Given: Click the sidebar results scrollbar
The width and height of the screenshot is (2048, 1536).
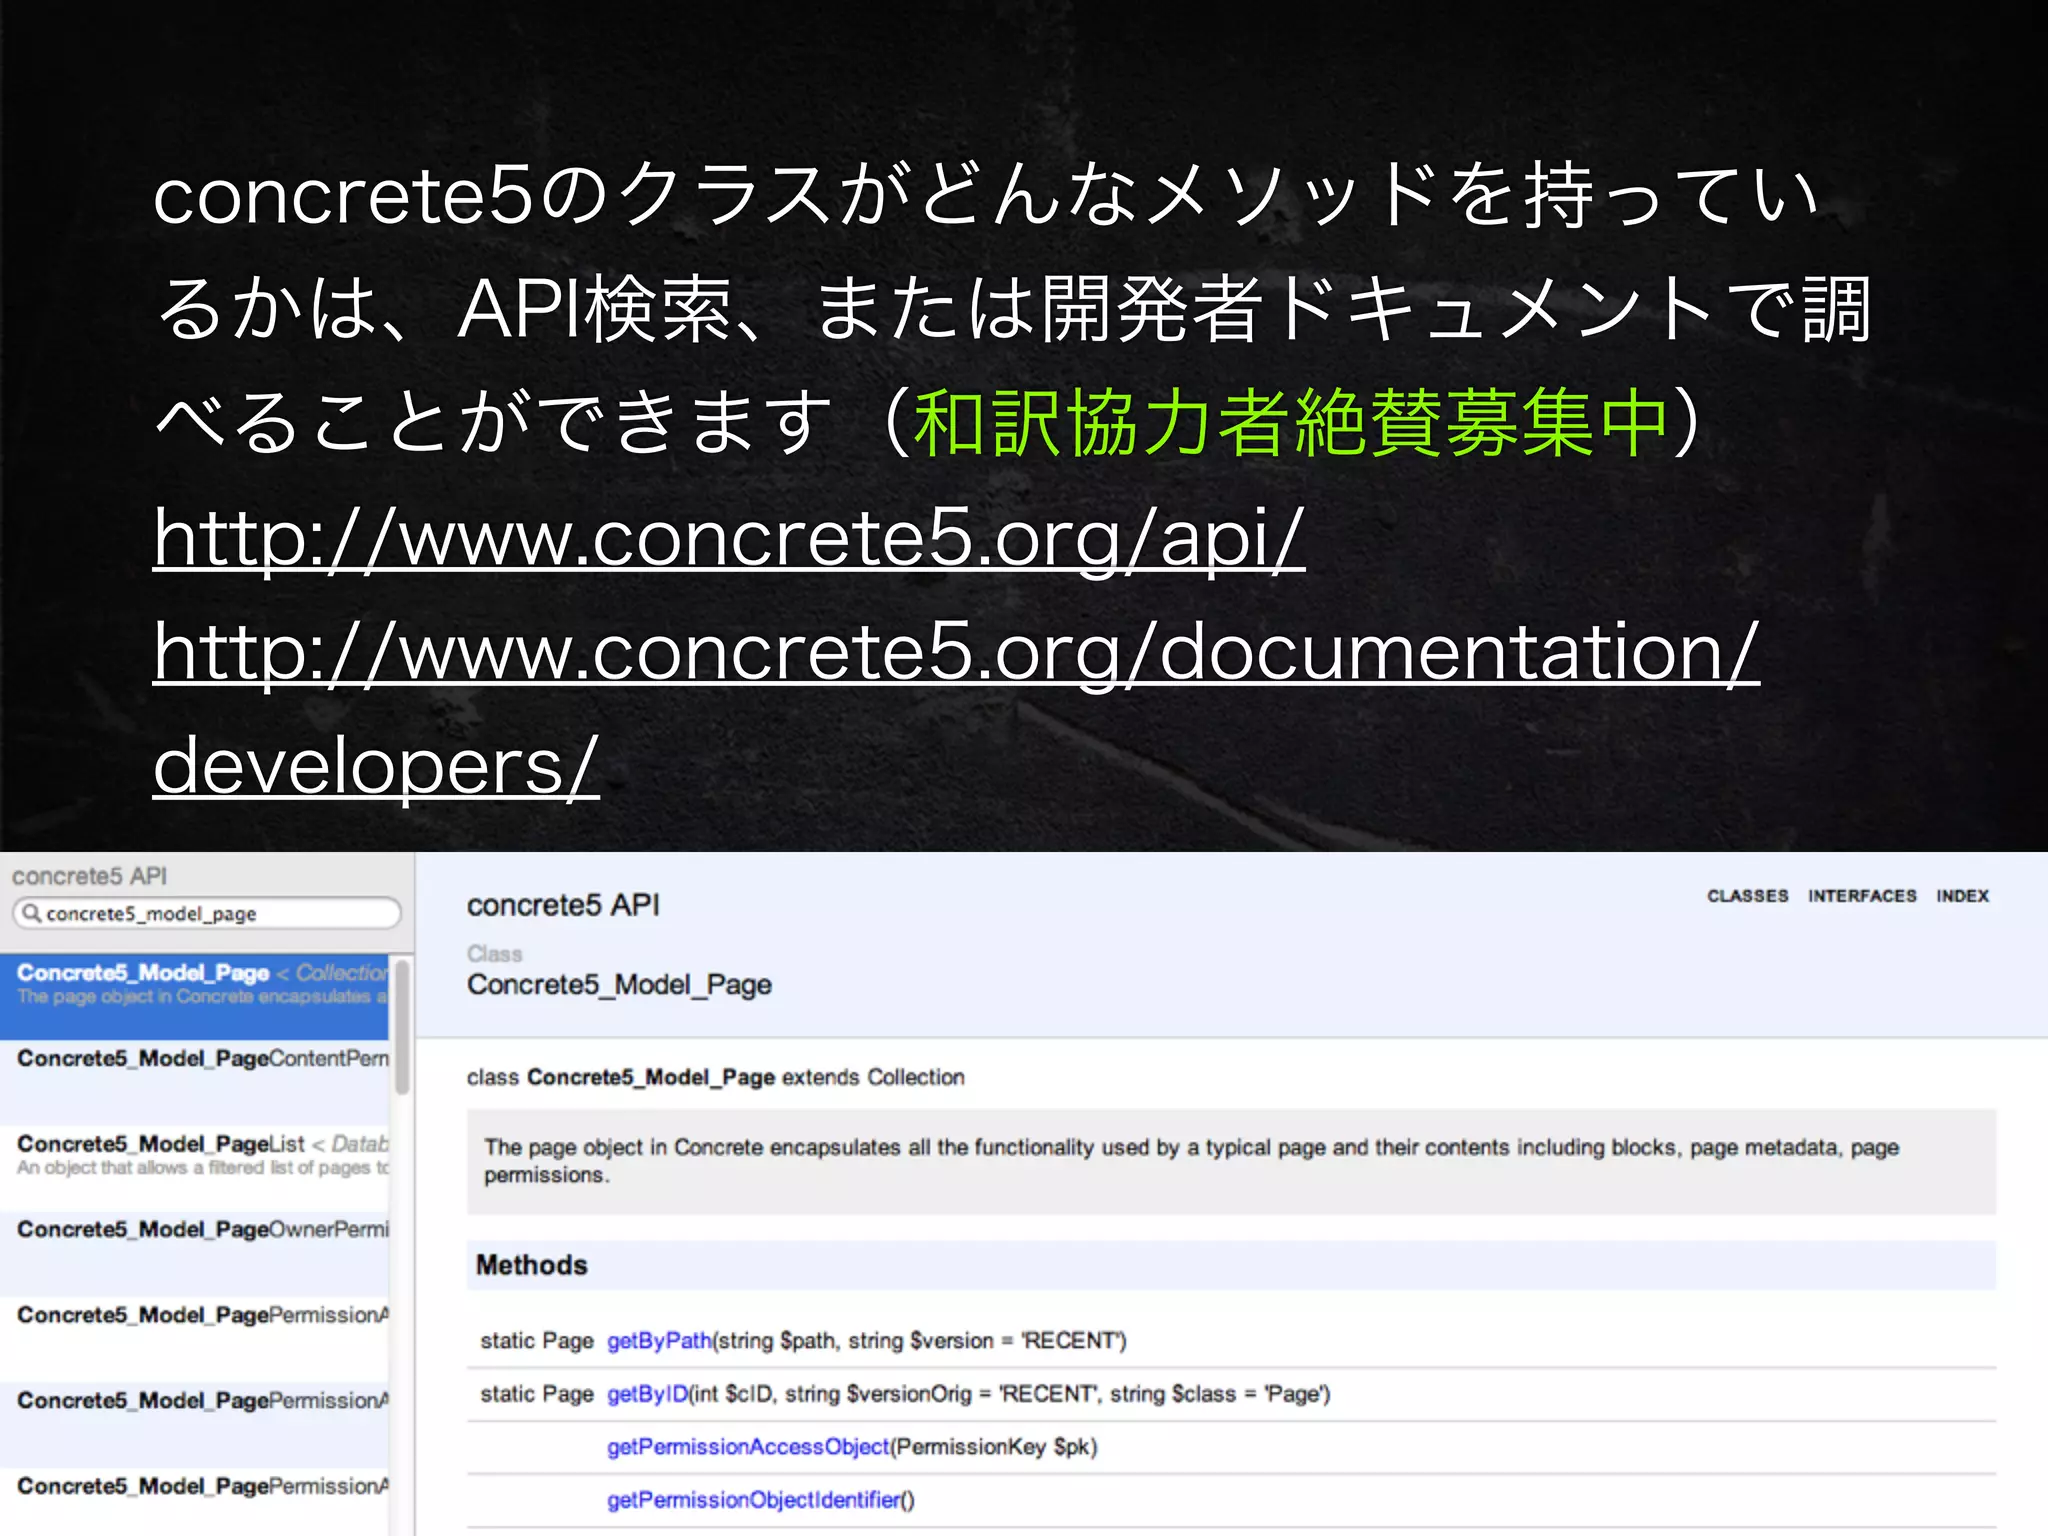Looking at the screenshot, I should (402, 1026).
